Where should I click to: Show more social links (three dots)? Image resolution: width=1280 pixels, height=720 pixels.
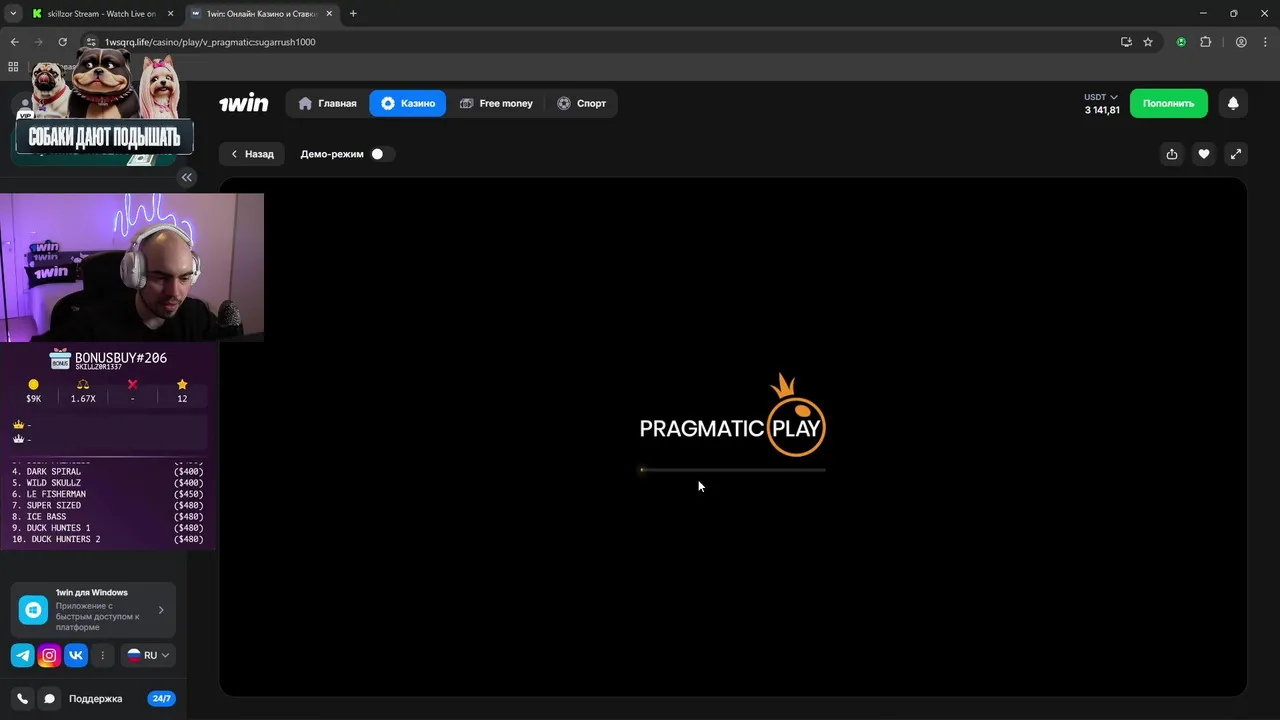click(x=102, y=656)
